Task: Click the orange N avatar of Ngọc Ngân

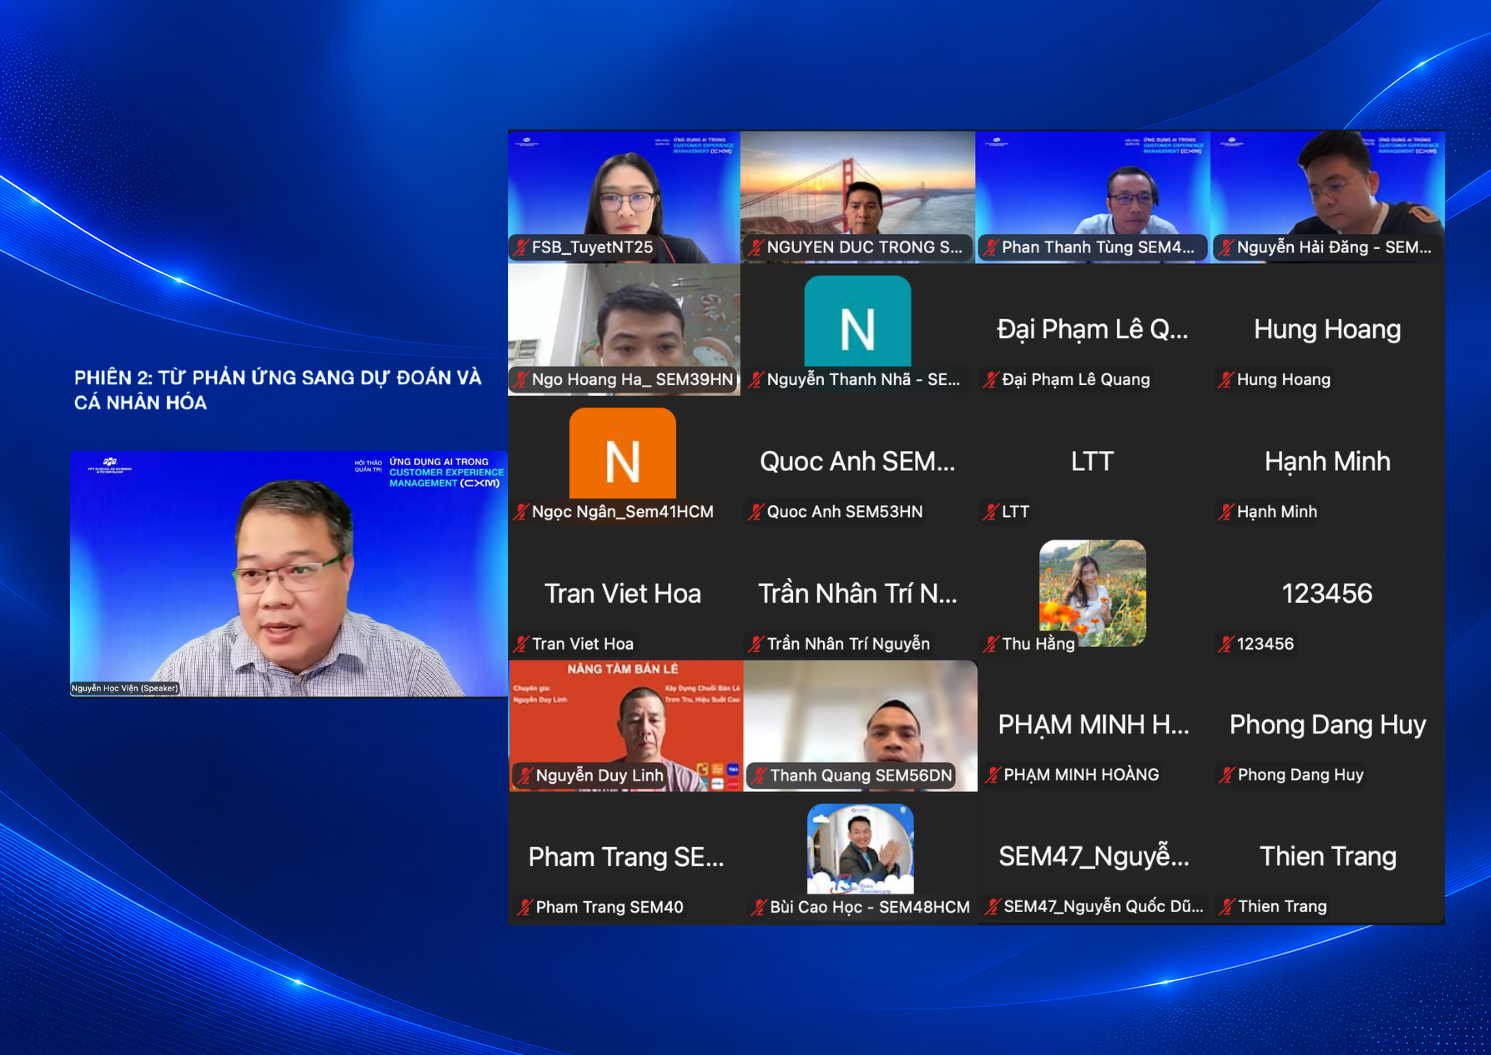Action: pyautogui.click(x=622, y=453)
